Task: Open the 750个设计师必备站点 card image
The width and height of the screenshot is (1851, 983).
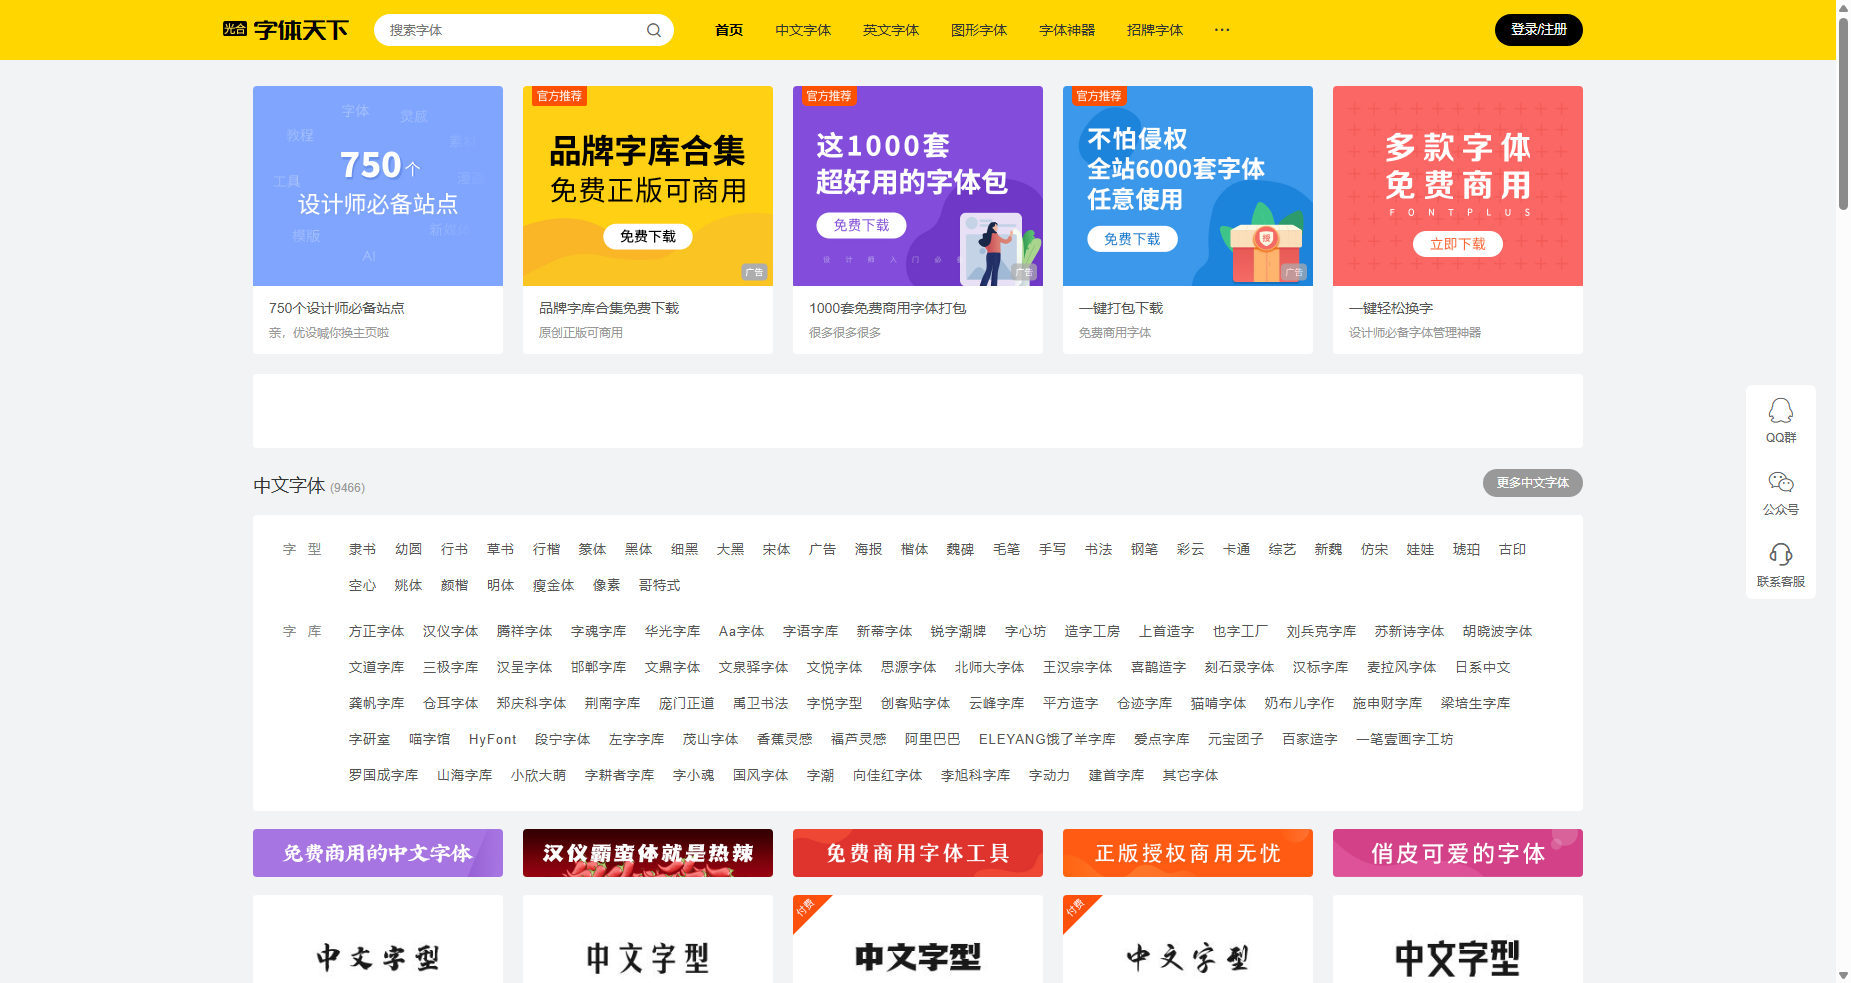Action: pyautogui.click(x=378, y=186)
